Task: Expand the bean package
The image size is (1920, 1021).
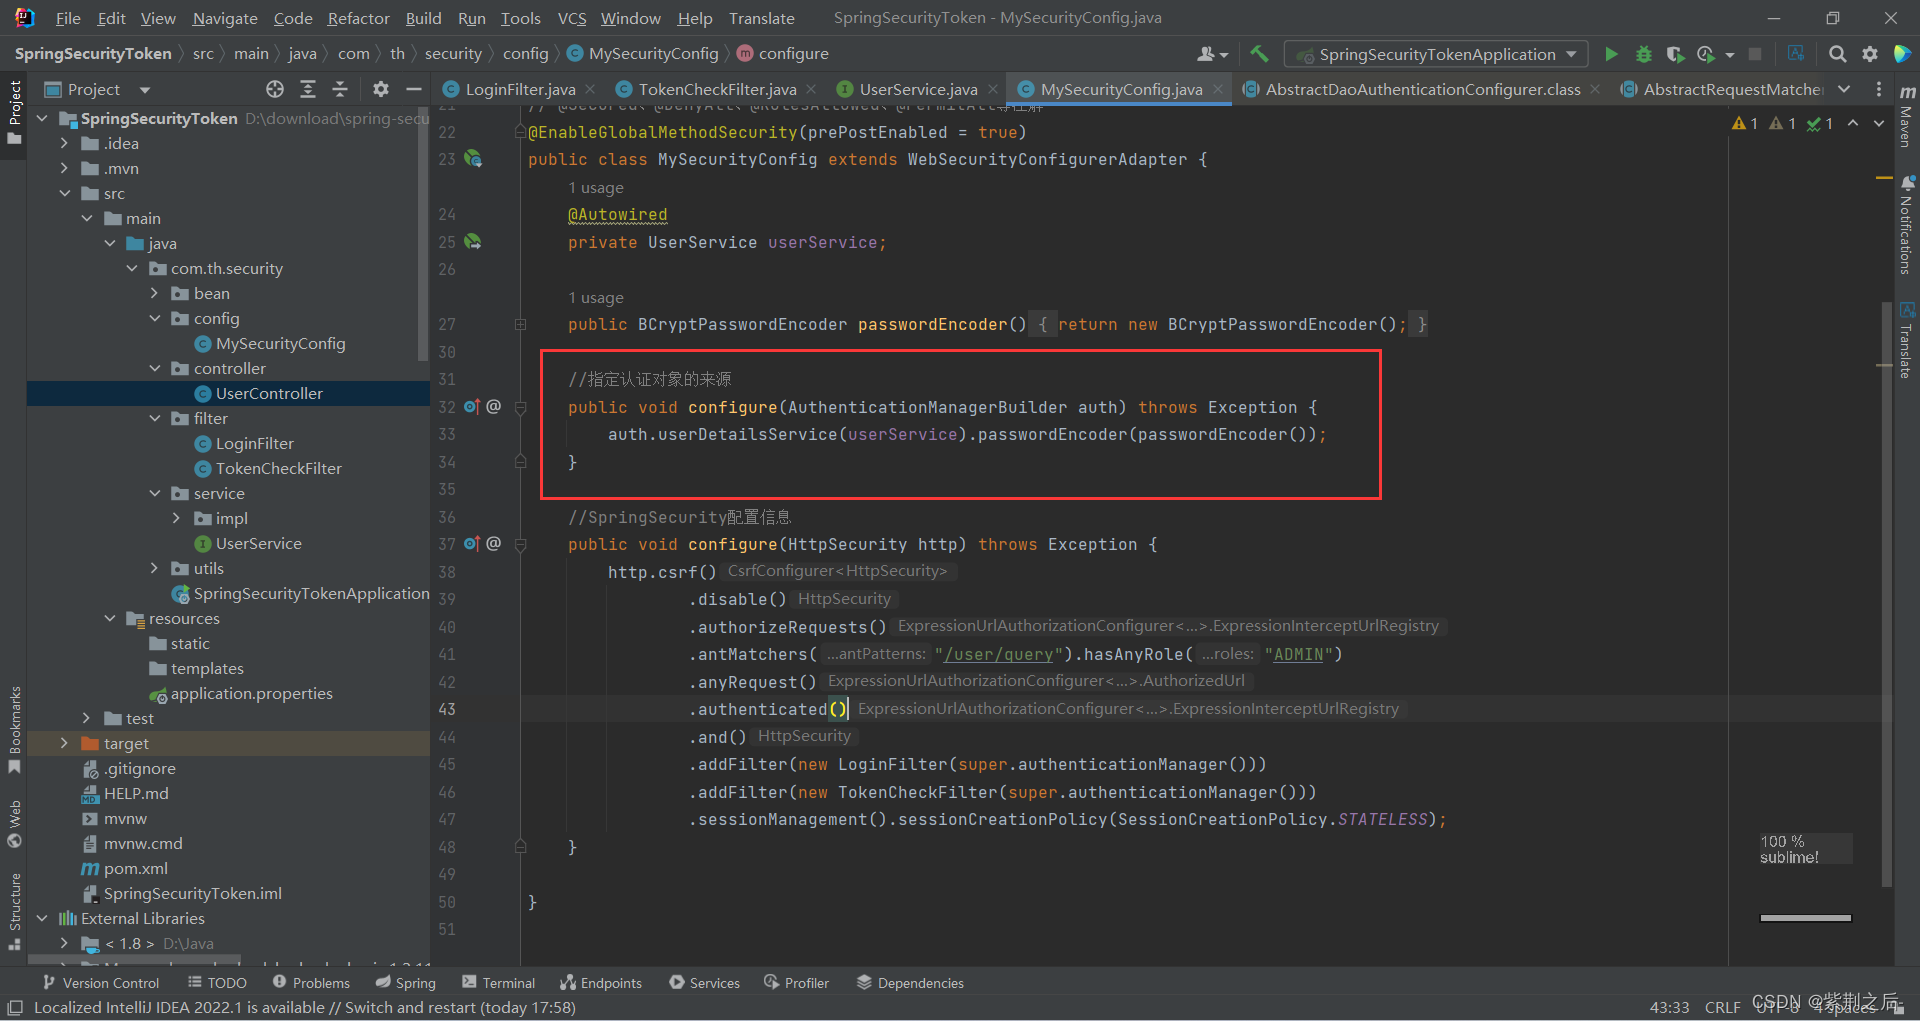Action: [x=154, y=293]
